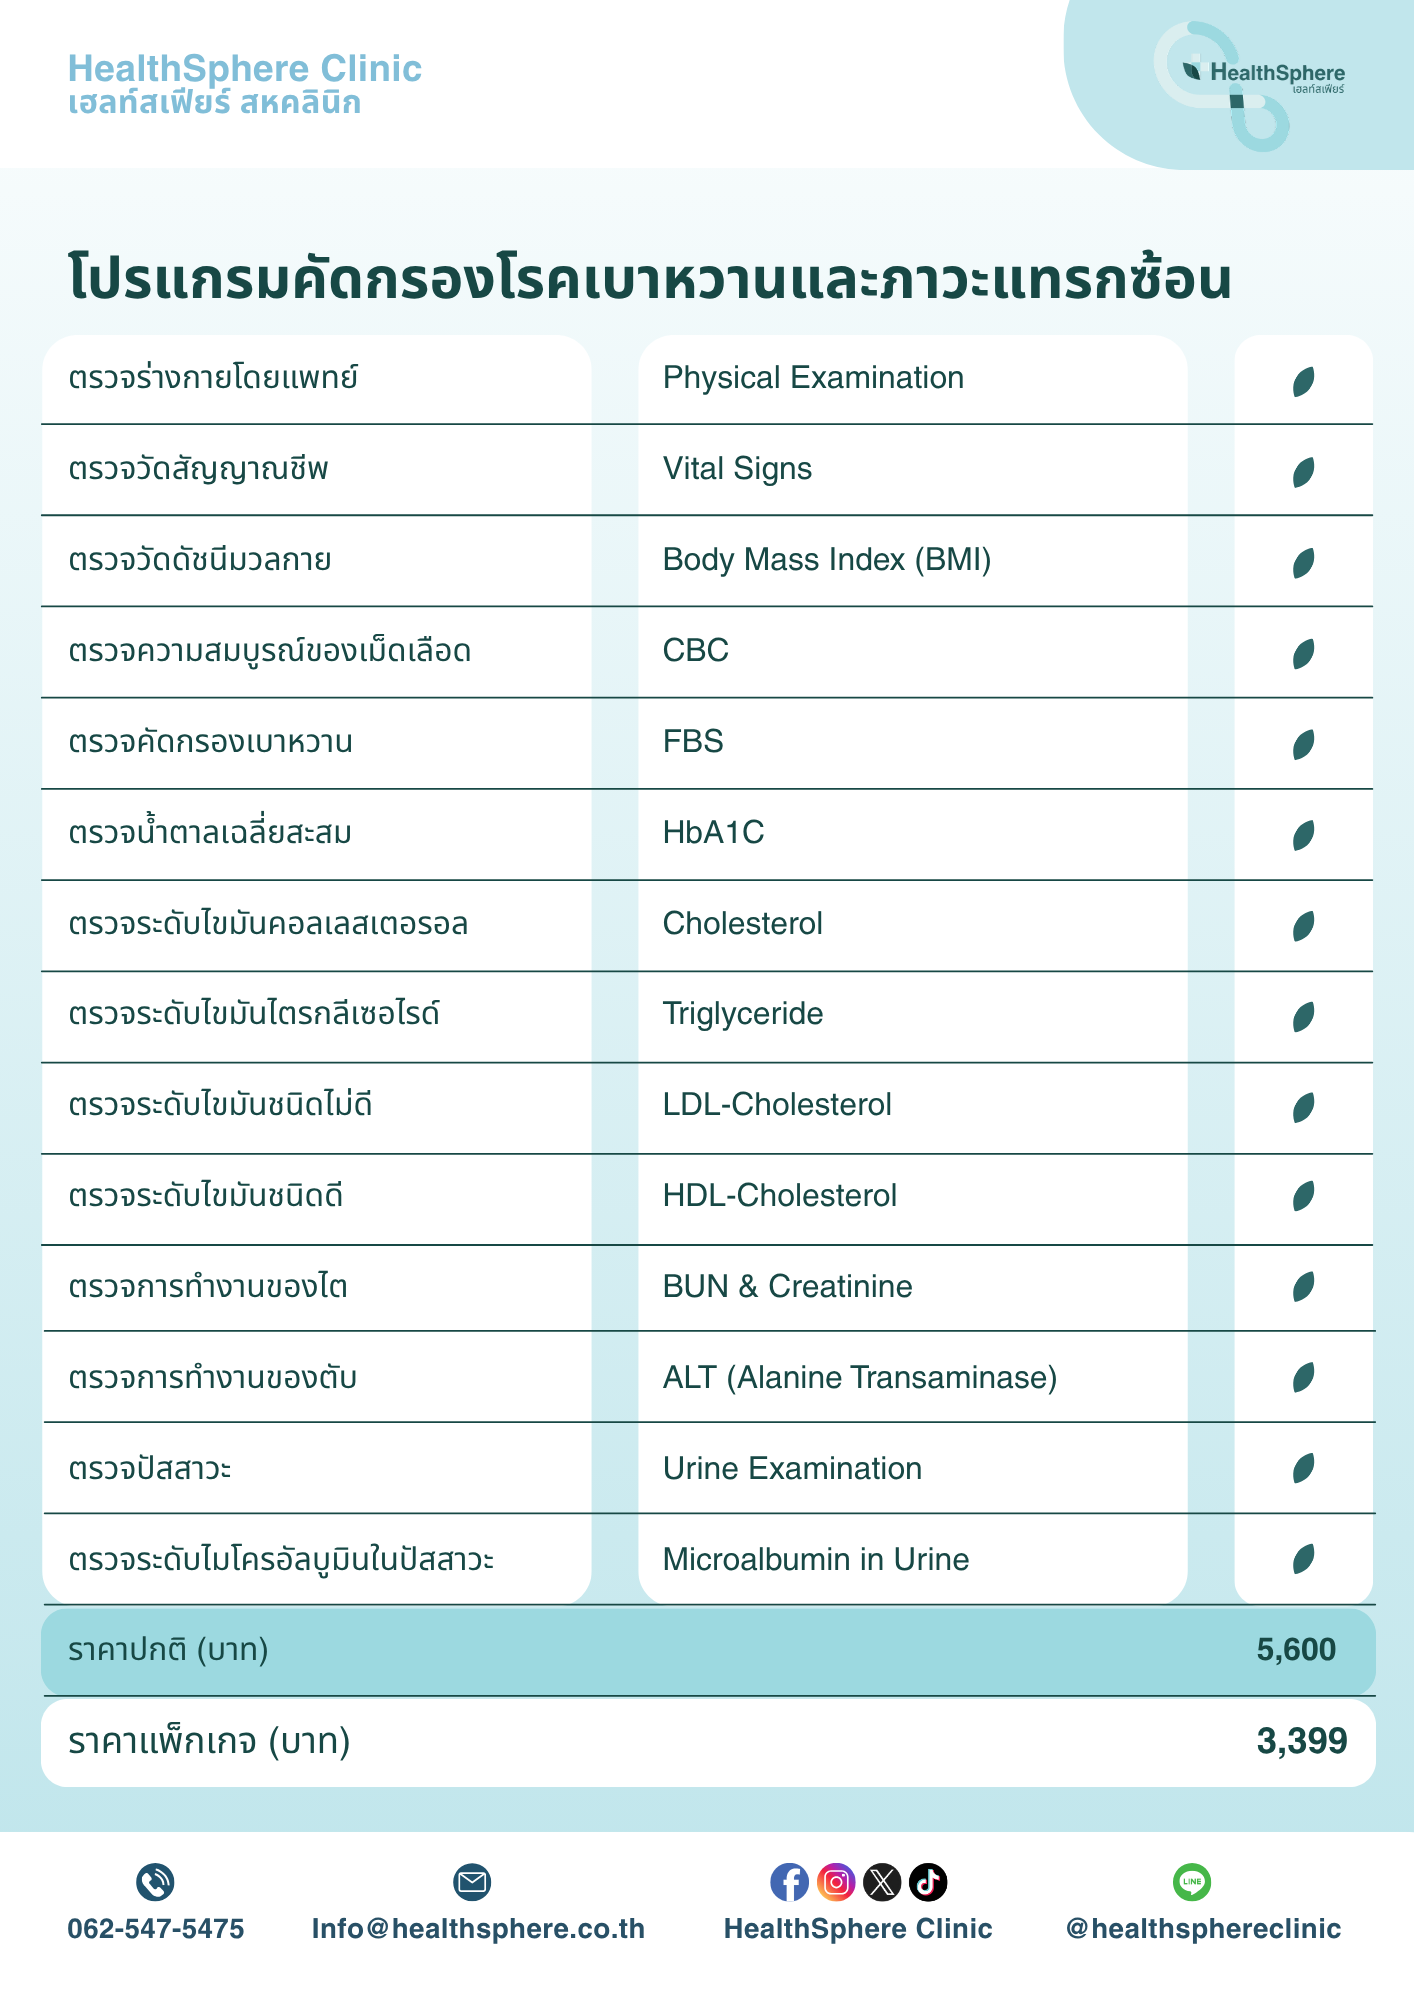
Task: Open the TikTok icon in footer
Action: point(928,1882)
